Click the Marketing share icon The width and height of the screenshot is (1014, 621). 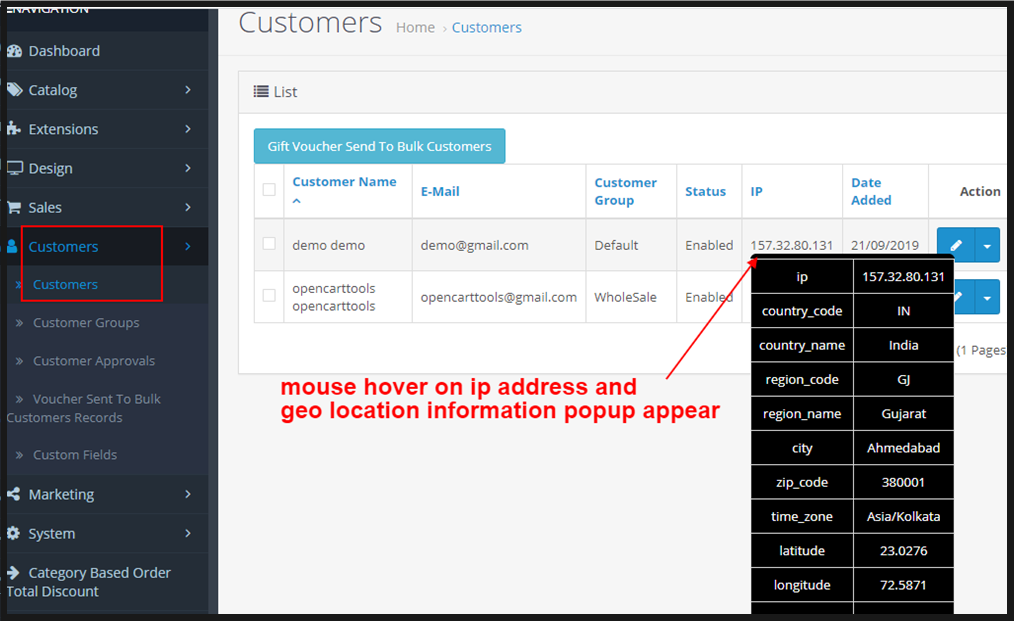(14, 495)
